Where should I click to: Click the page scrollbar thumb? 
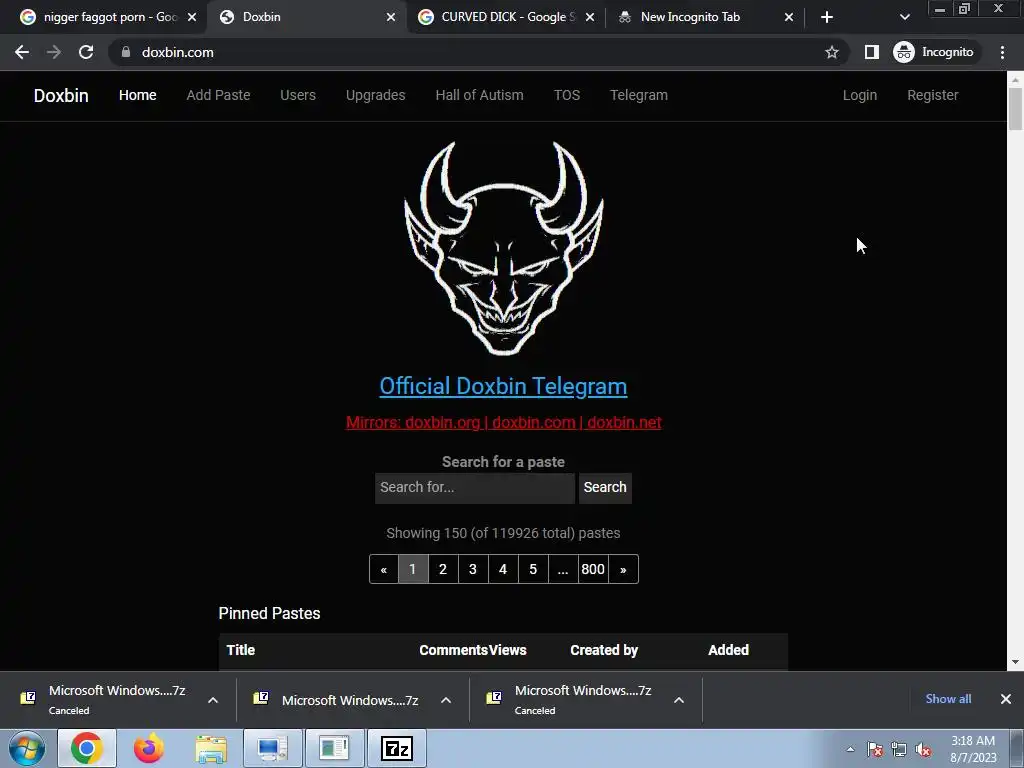tap(1015, 108)
